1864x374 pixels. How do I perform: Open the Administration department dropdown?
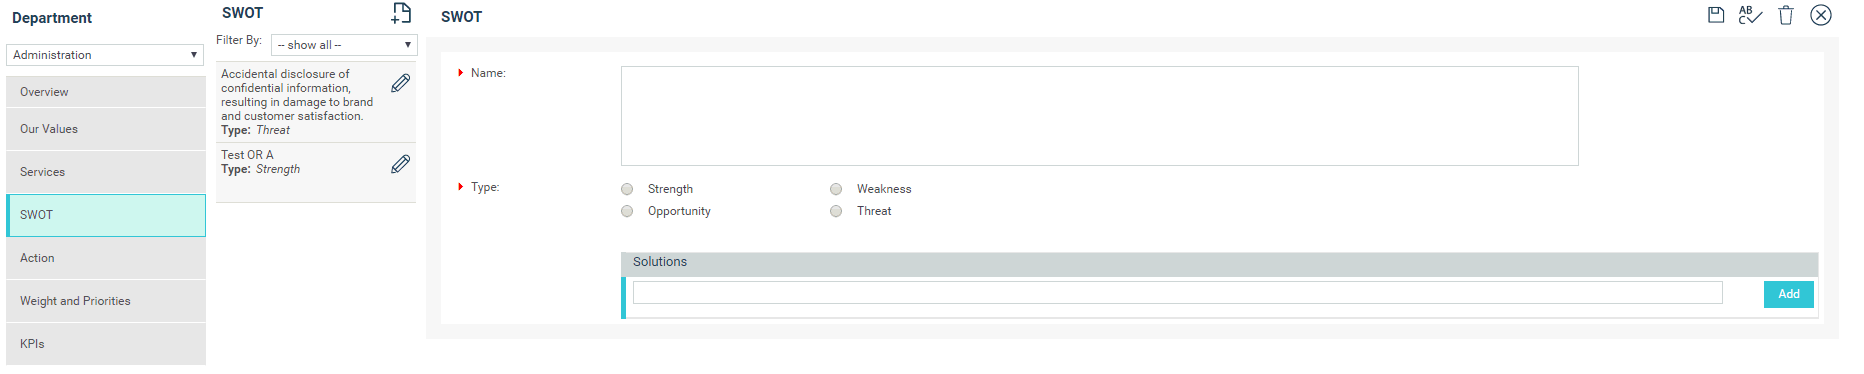coord(105,55)
